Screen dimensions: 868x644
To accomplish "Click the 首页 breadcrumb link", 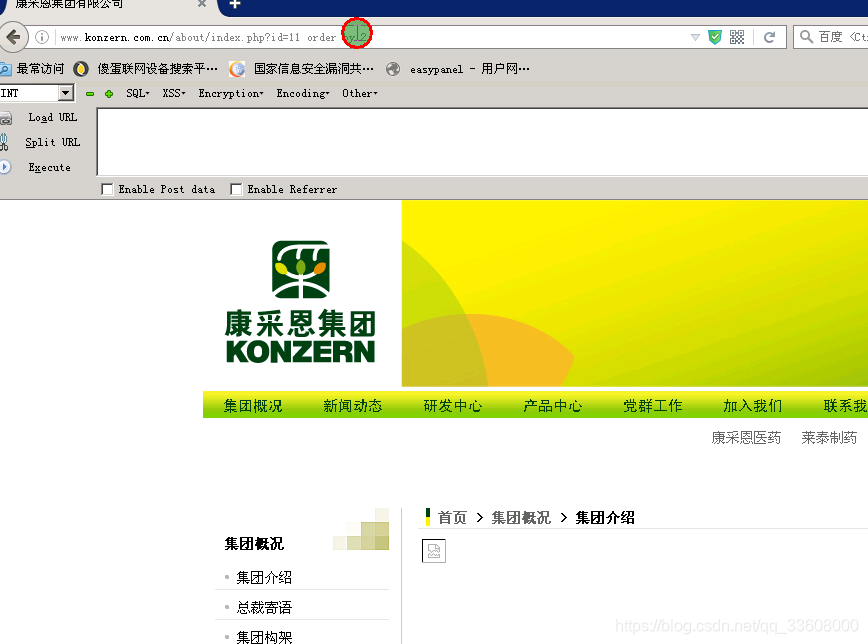I will pos(452,517).
